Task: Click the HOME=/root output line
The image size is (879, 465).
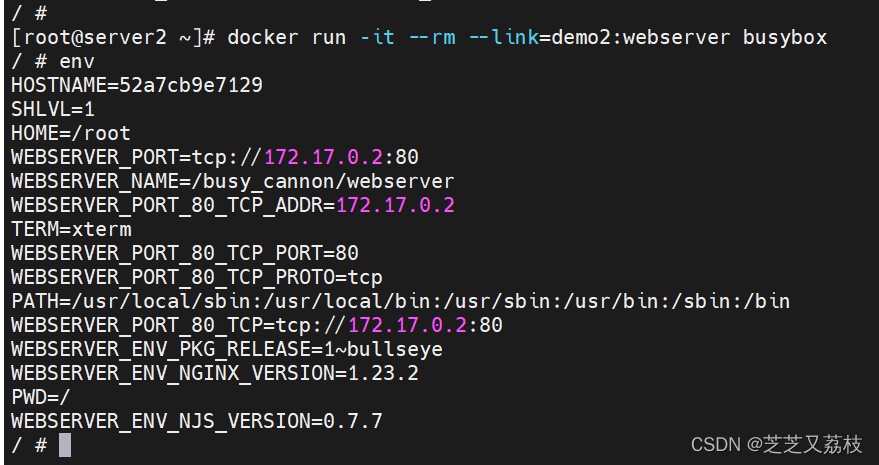Action: [71, 134]
